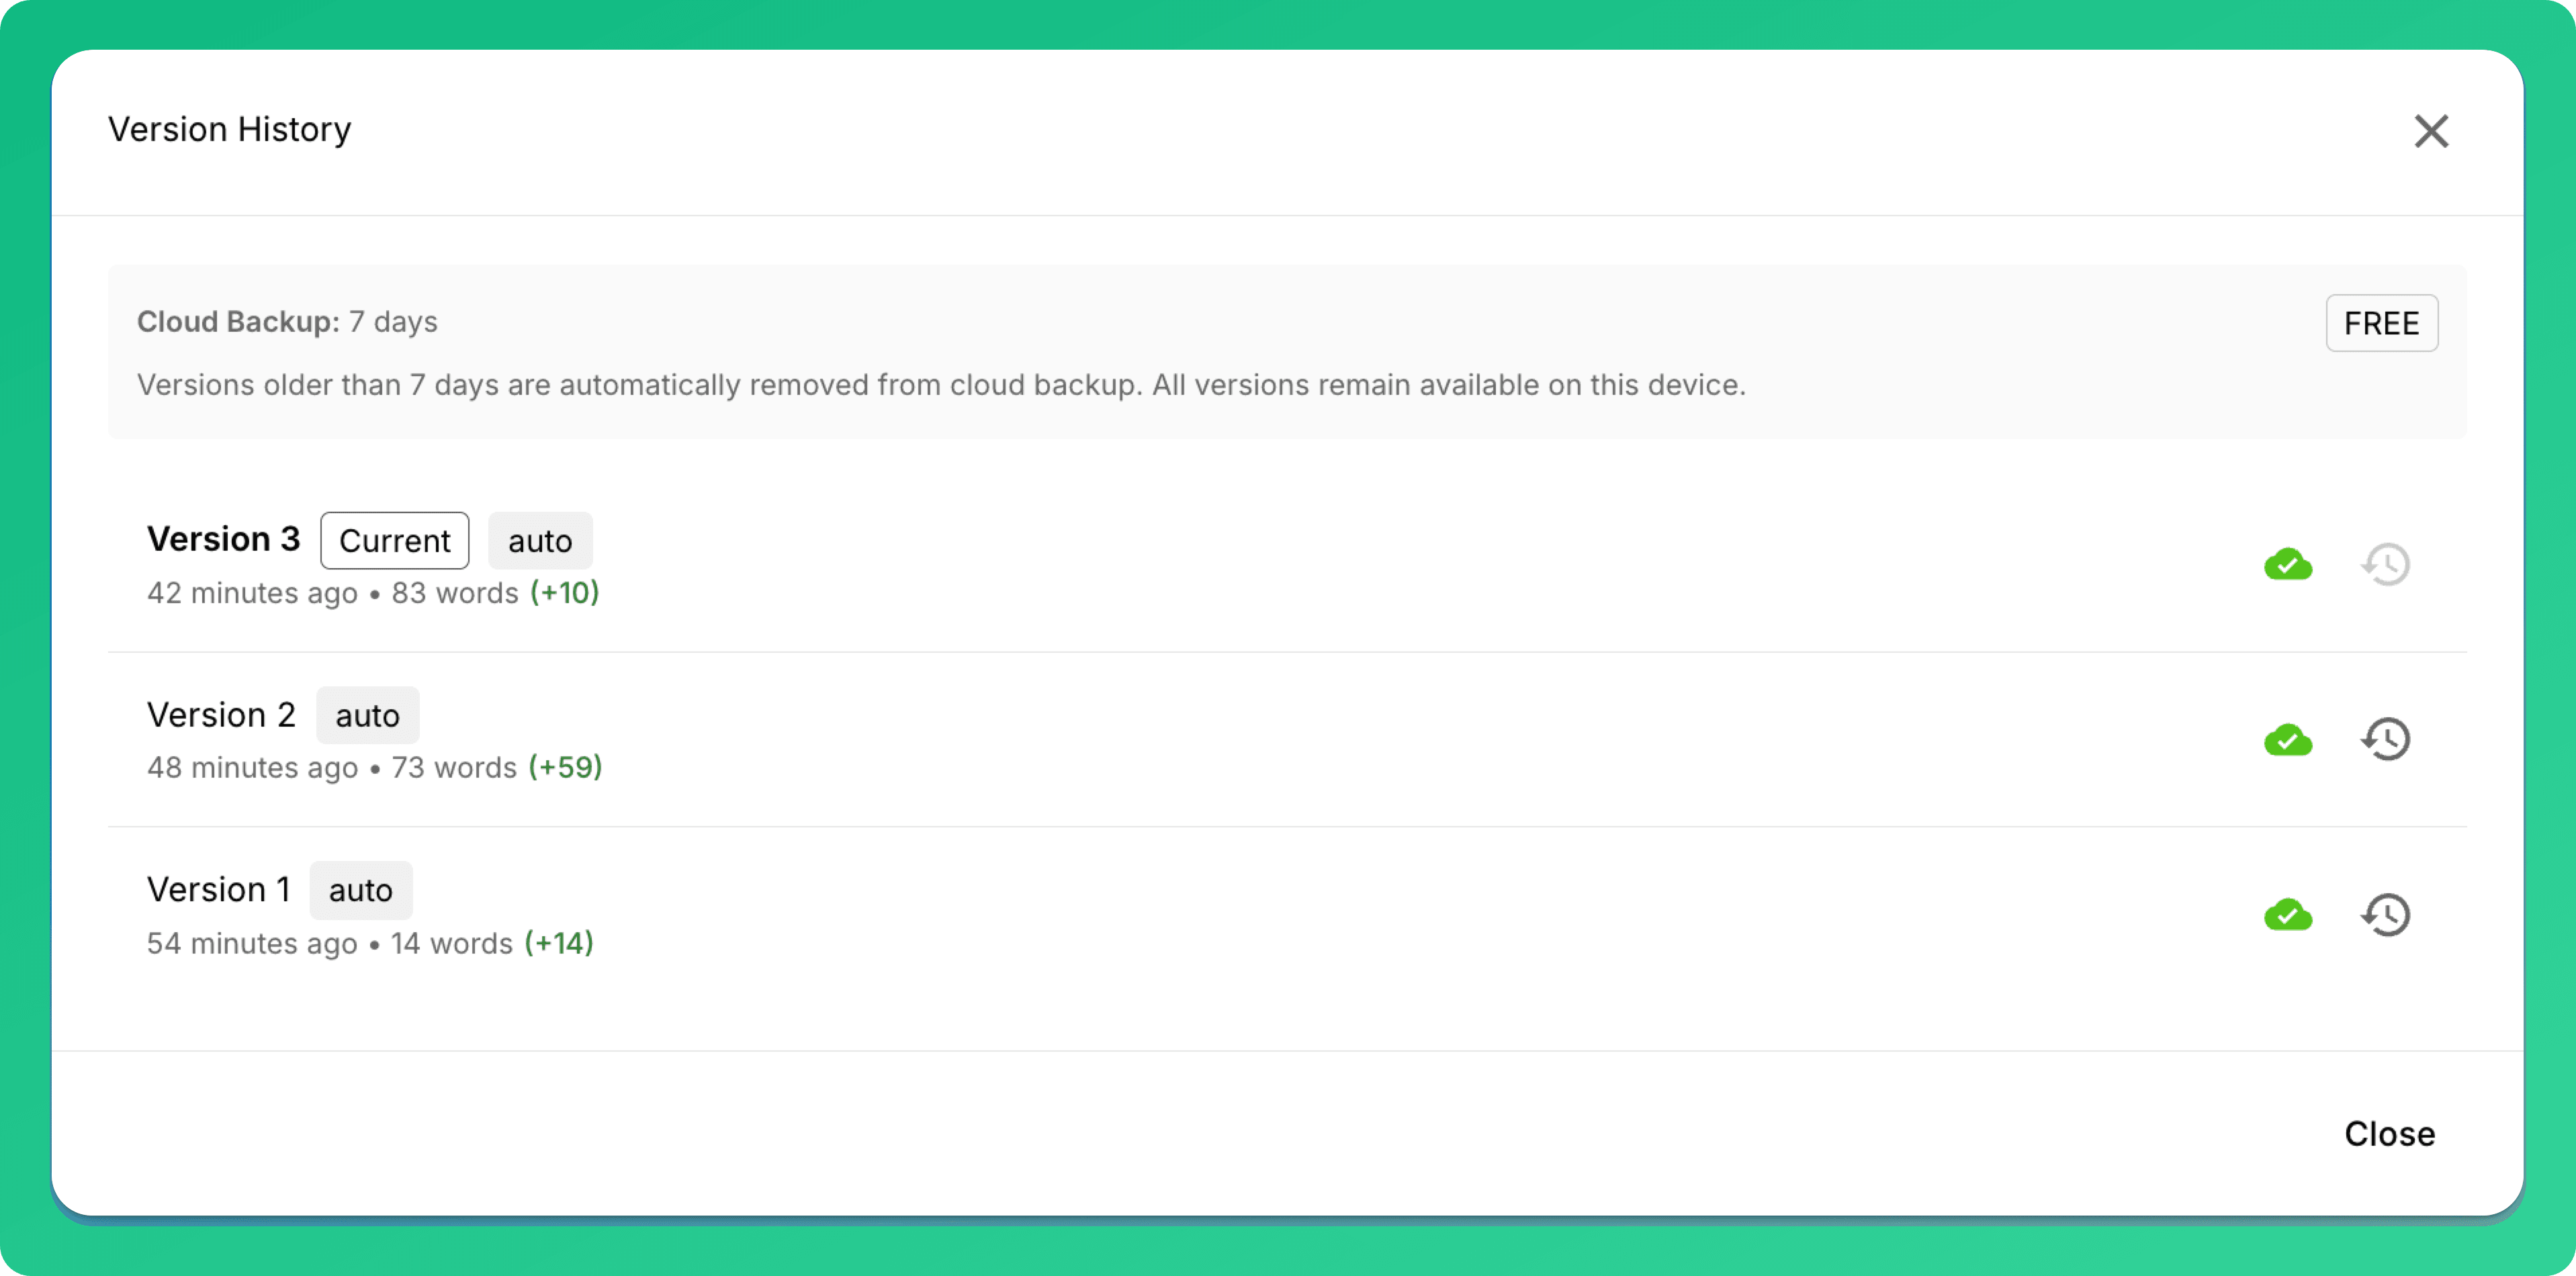The height and width of the screenshot is (1276, 2576).
Task: Click the (+59) word change indicator
Action: [565, 767]
